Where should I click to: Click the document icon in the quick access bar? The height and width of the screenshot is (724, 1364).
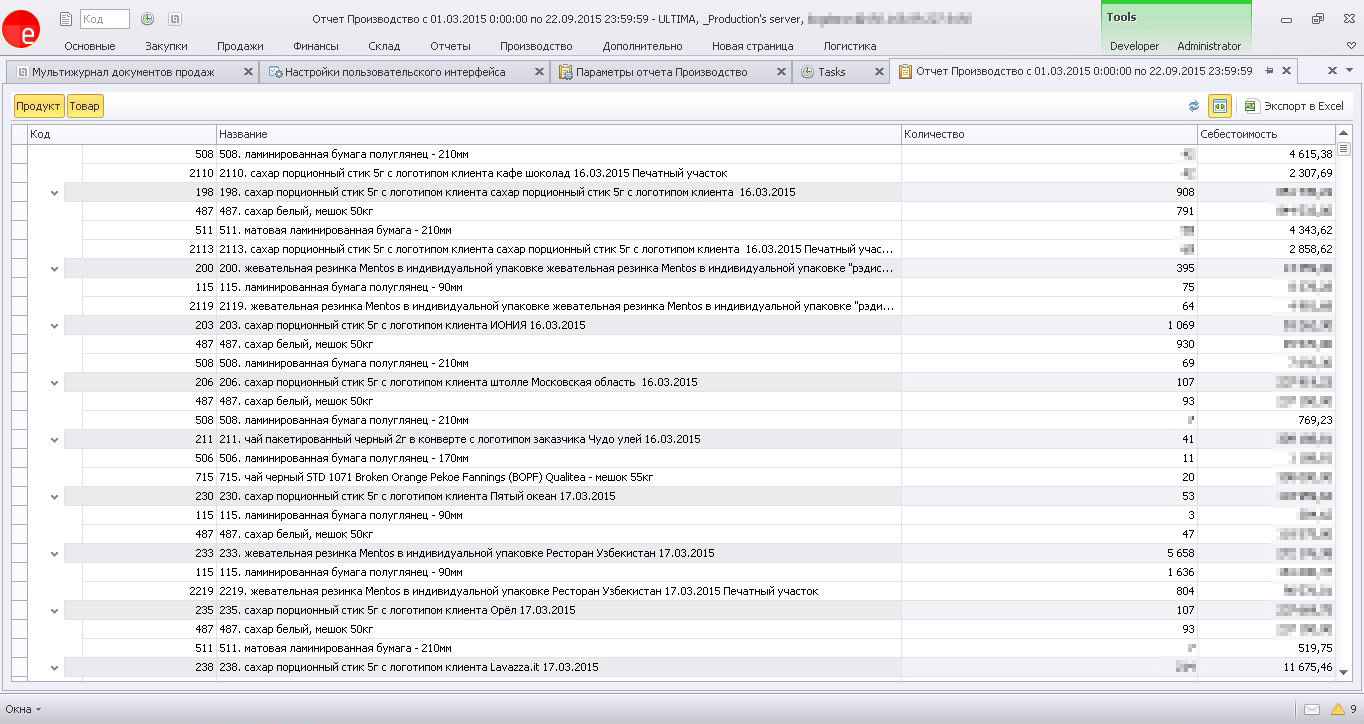66,19
